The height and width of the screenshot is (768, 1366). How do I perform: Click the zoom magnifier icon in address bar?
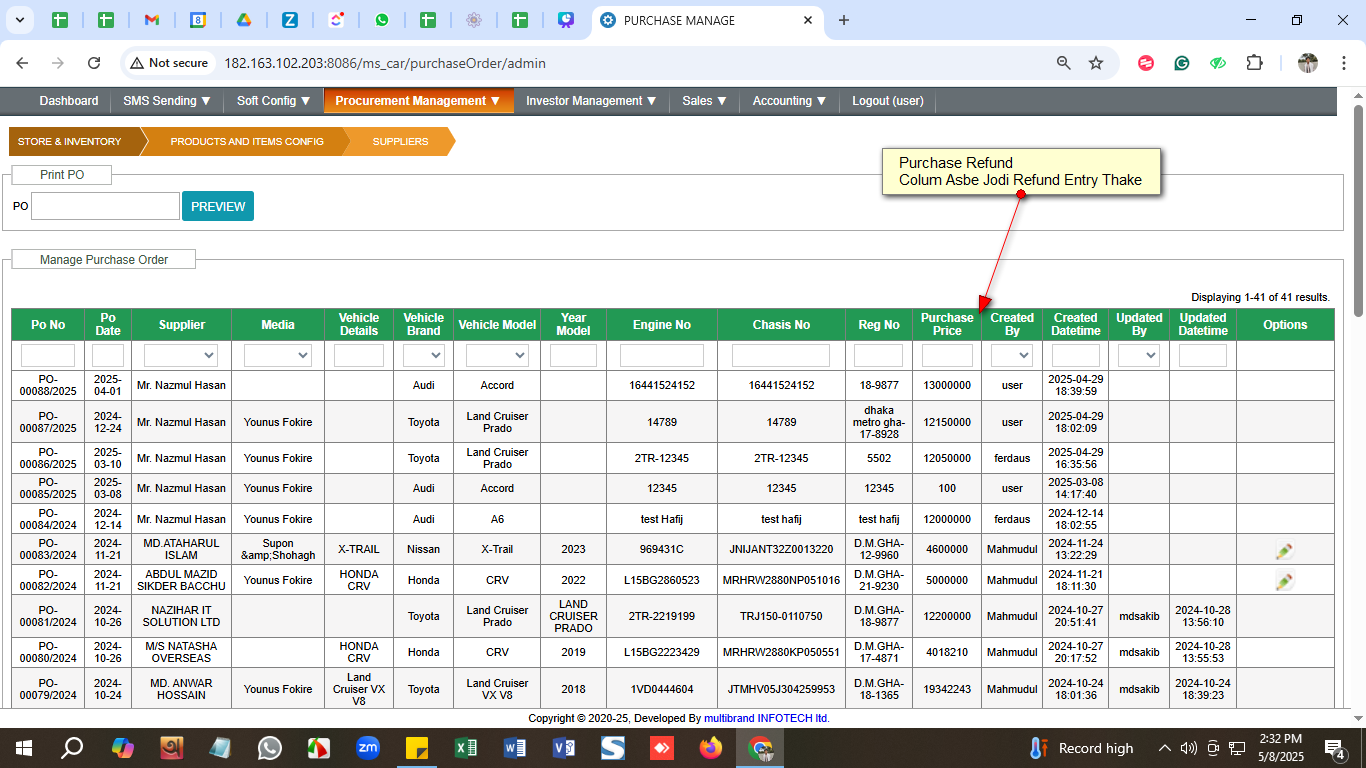coord(1064,63)
